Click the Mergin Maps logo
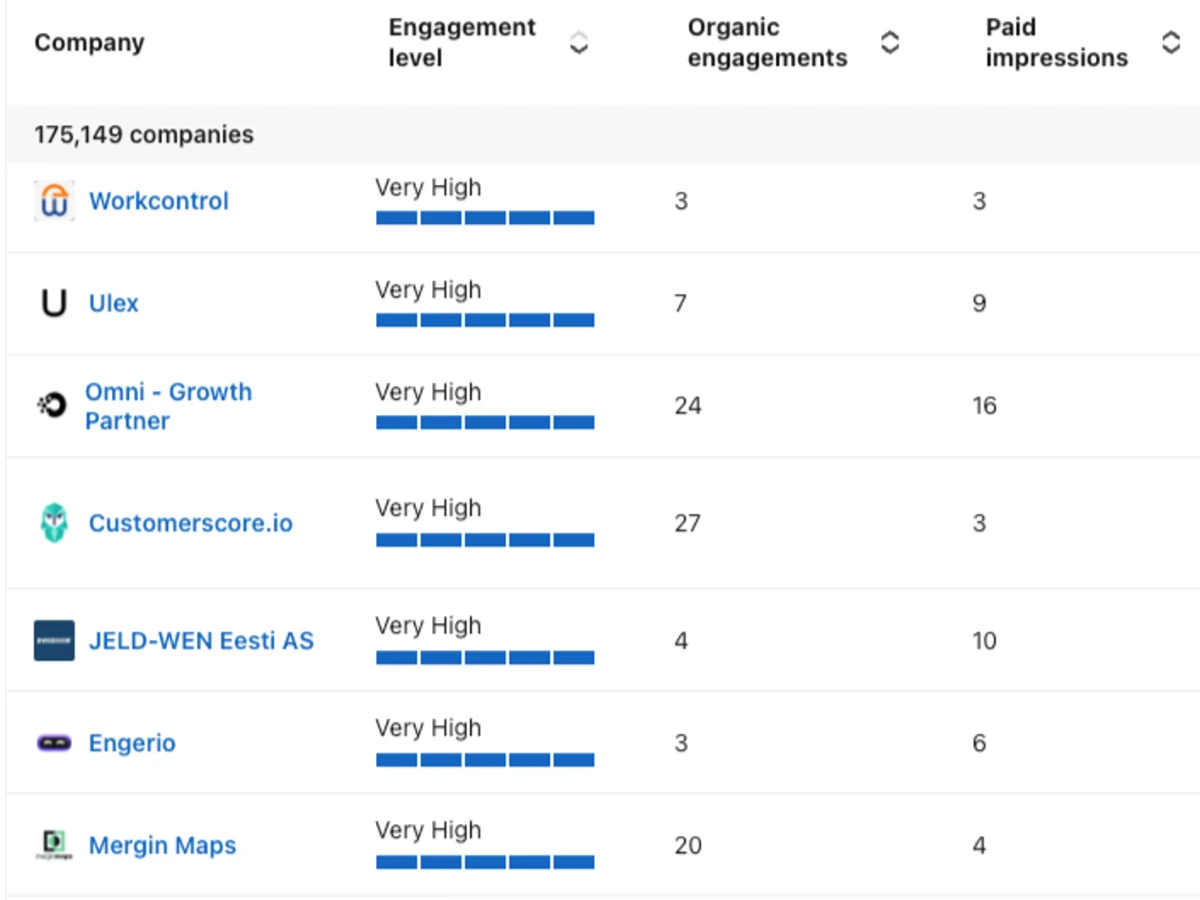The width and height of the screenshot is (1200, 900). (x=54, y=845)
